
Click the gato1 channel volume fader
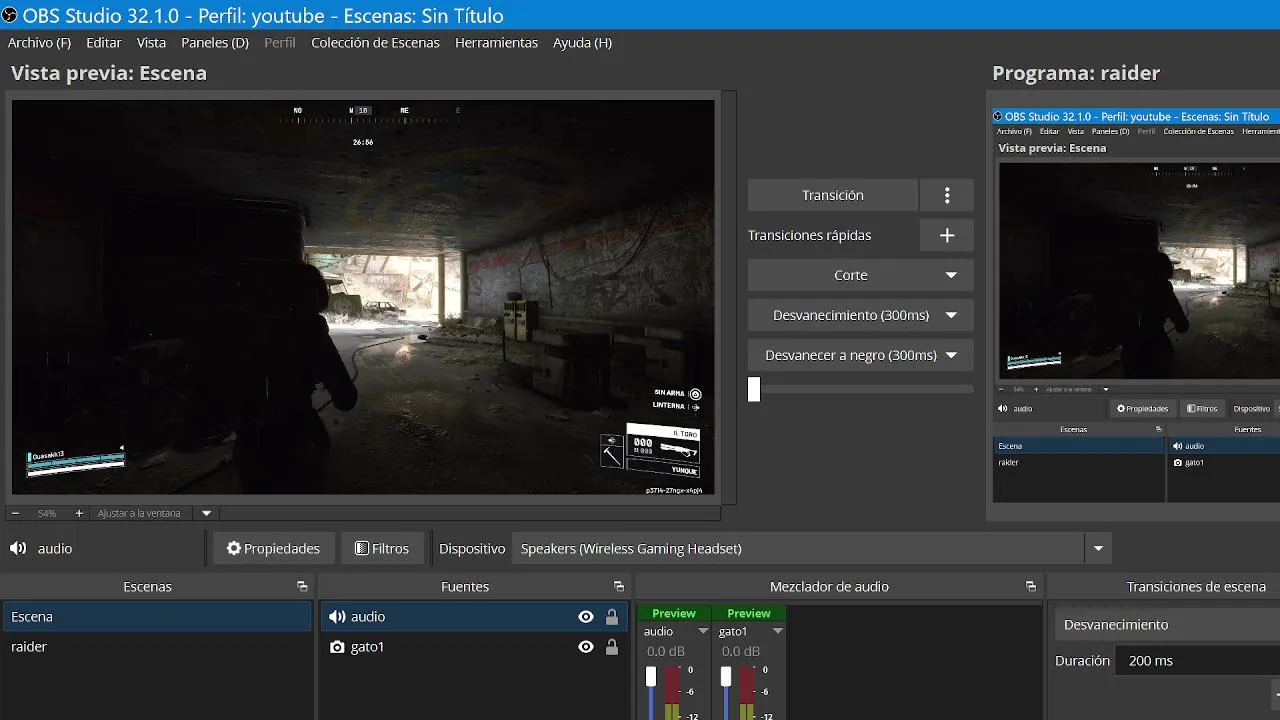(x=726, y=677)
